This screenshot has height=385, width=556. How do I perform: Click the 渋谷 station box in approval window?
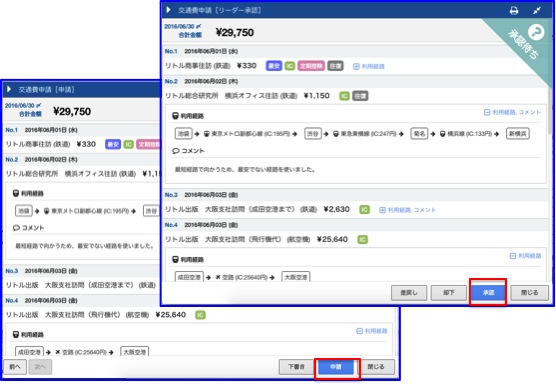pos(313,134)
